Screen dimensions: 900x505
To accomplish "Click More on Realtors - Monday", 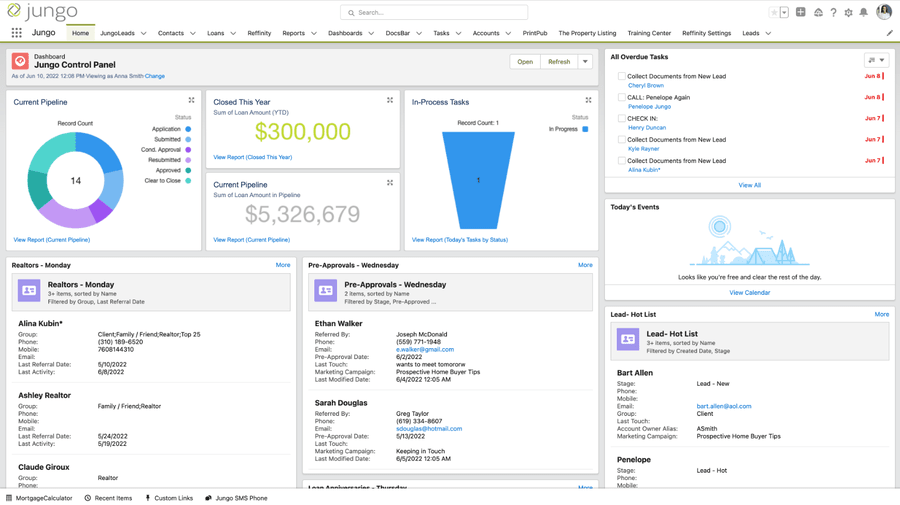I will tap(283, 265).
